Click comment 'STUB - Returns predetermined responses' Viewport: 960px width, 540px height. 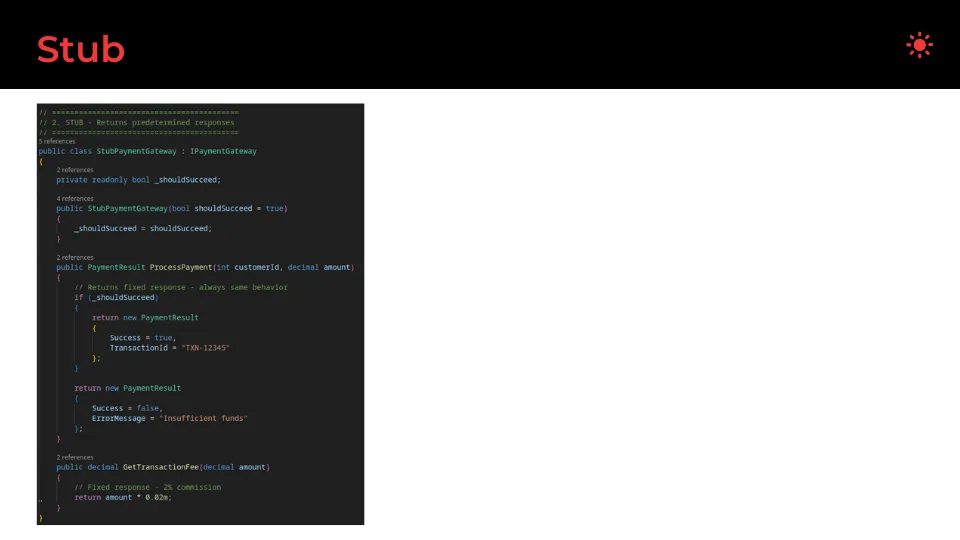pyautogui.click(x=149, y=122)
